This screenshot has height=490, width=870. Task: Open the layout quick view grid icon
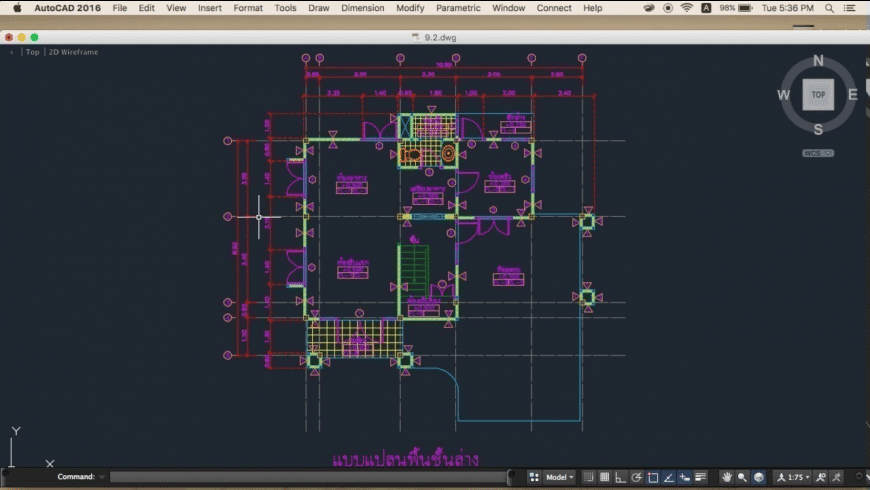click(x=534, y=478)
